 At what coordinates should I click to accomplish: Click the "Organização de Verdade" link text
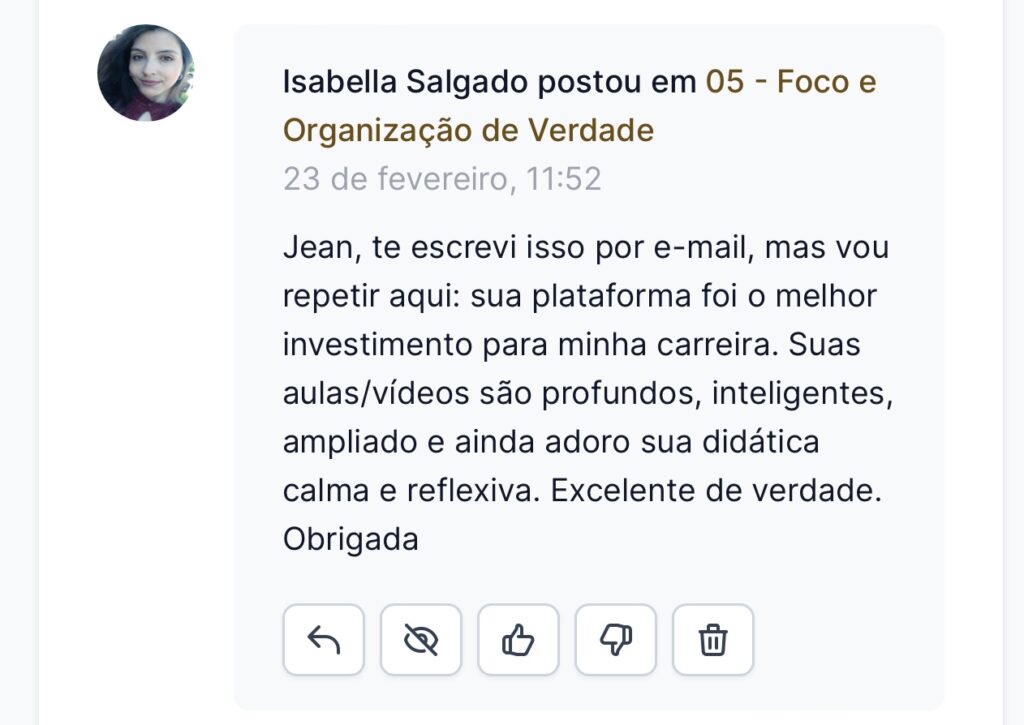click(468, 130)
